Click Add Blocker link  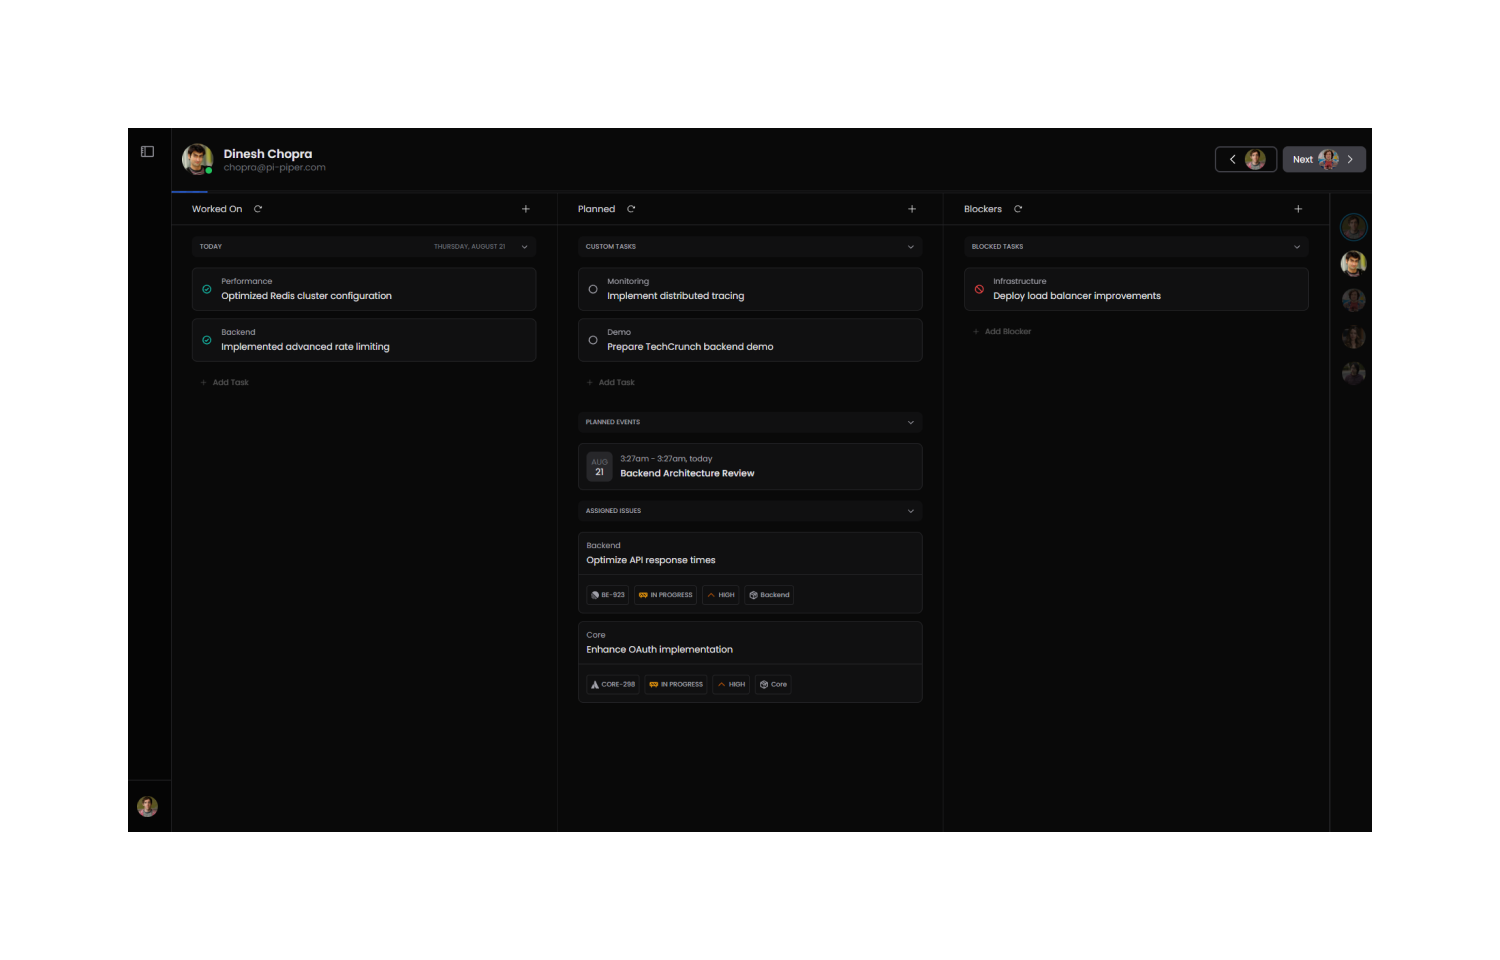coord(1002,332)
